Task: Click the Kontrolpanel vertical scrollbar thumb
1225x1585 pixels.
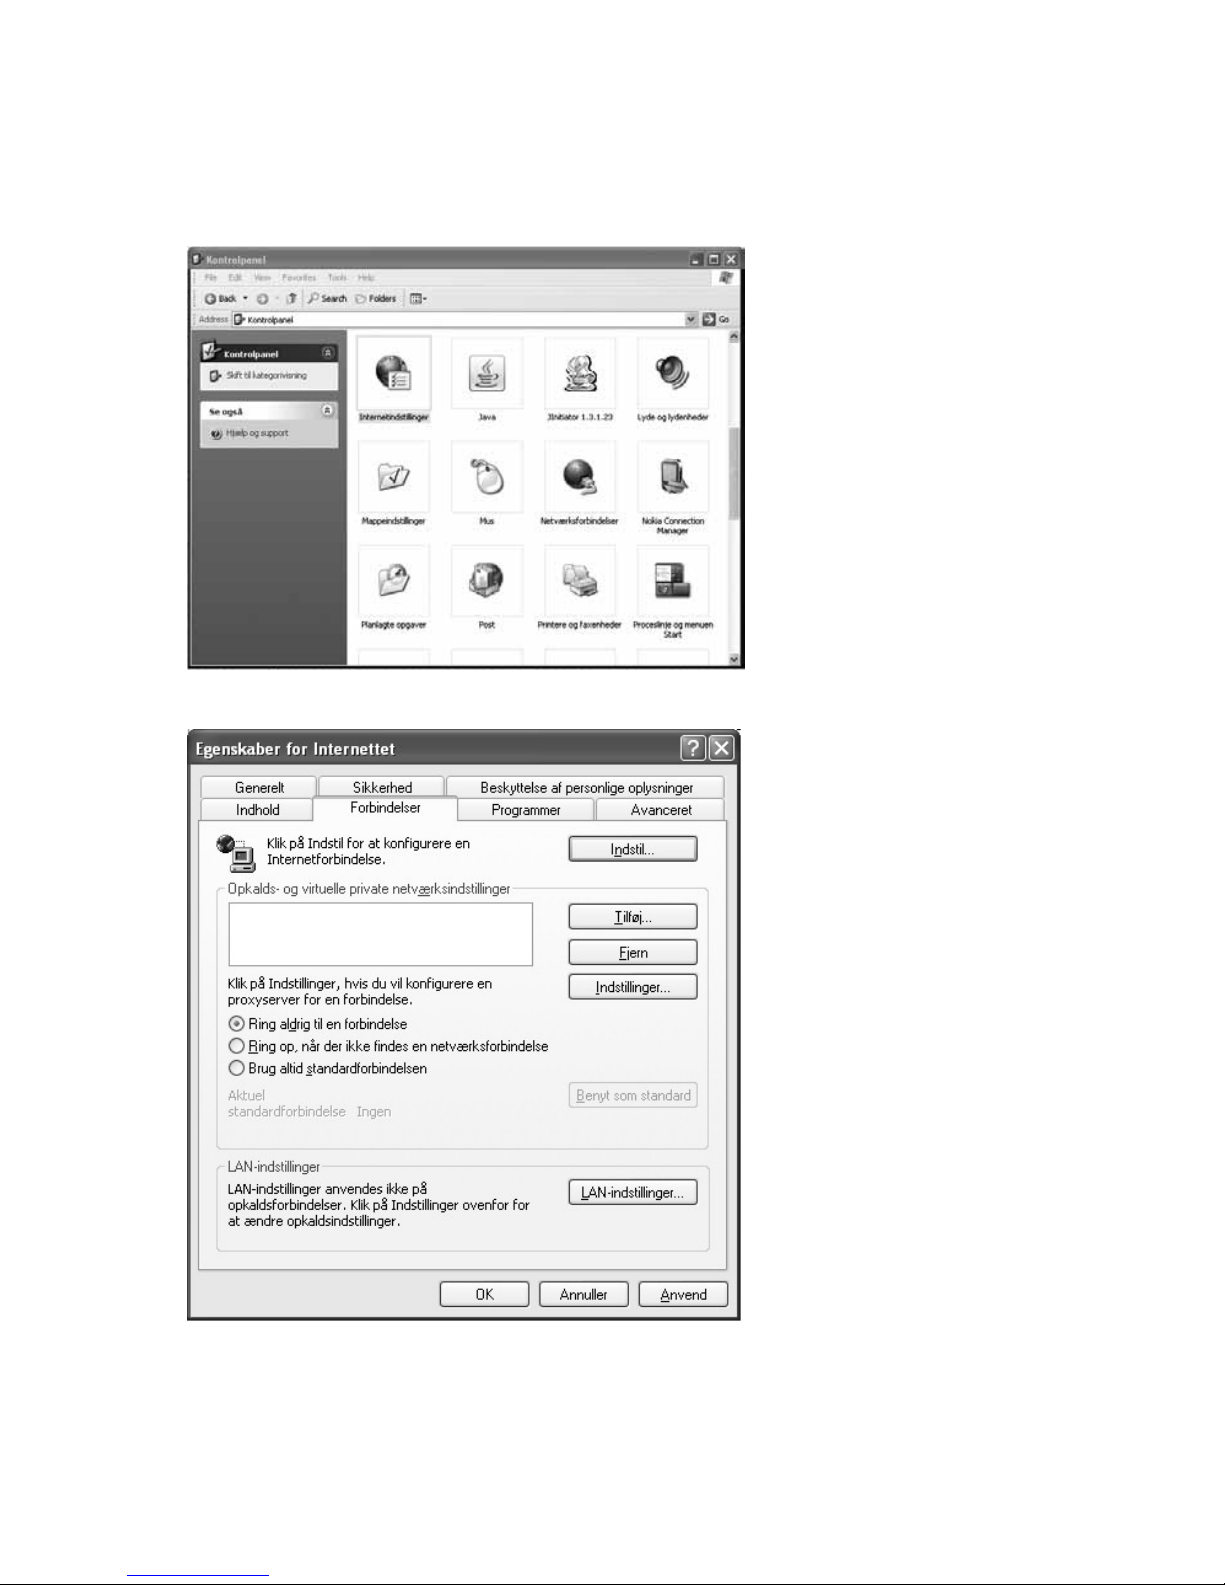Action: [x=734, y=474]
